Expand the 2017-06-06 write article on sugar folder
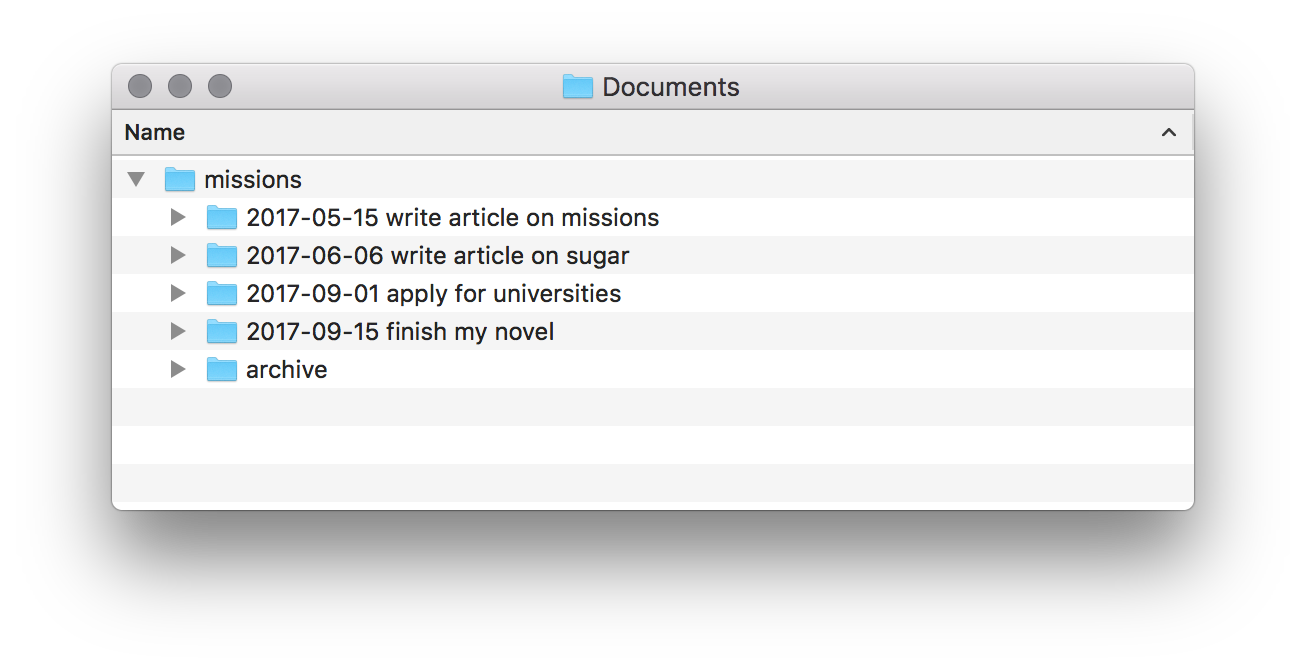 point(178,256)
